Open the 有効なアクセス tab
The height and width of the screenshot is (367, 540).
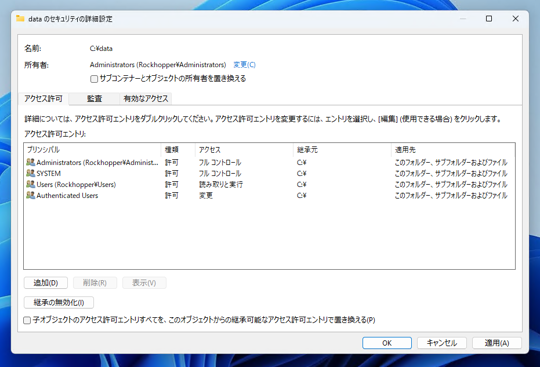146,99
